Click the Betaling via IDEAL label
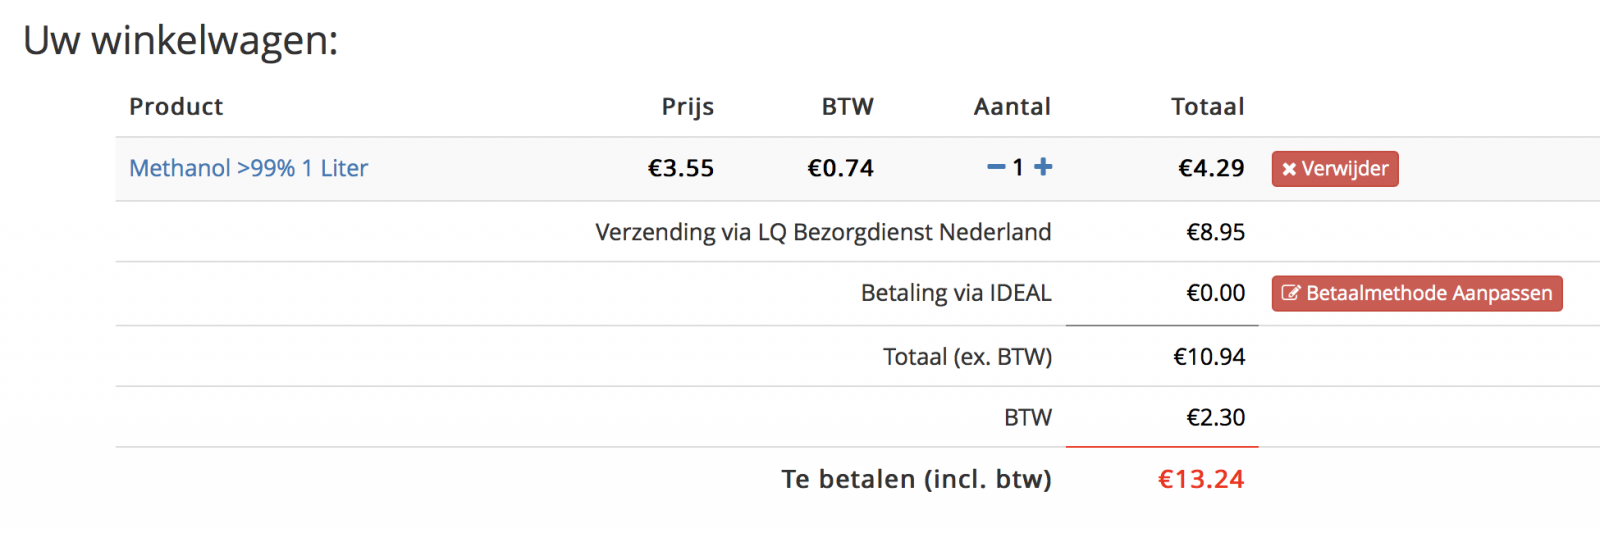 tap(956, 293)
